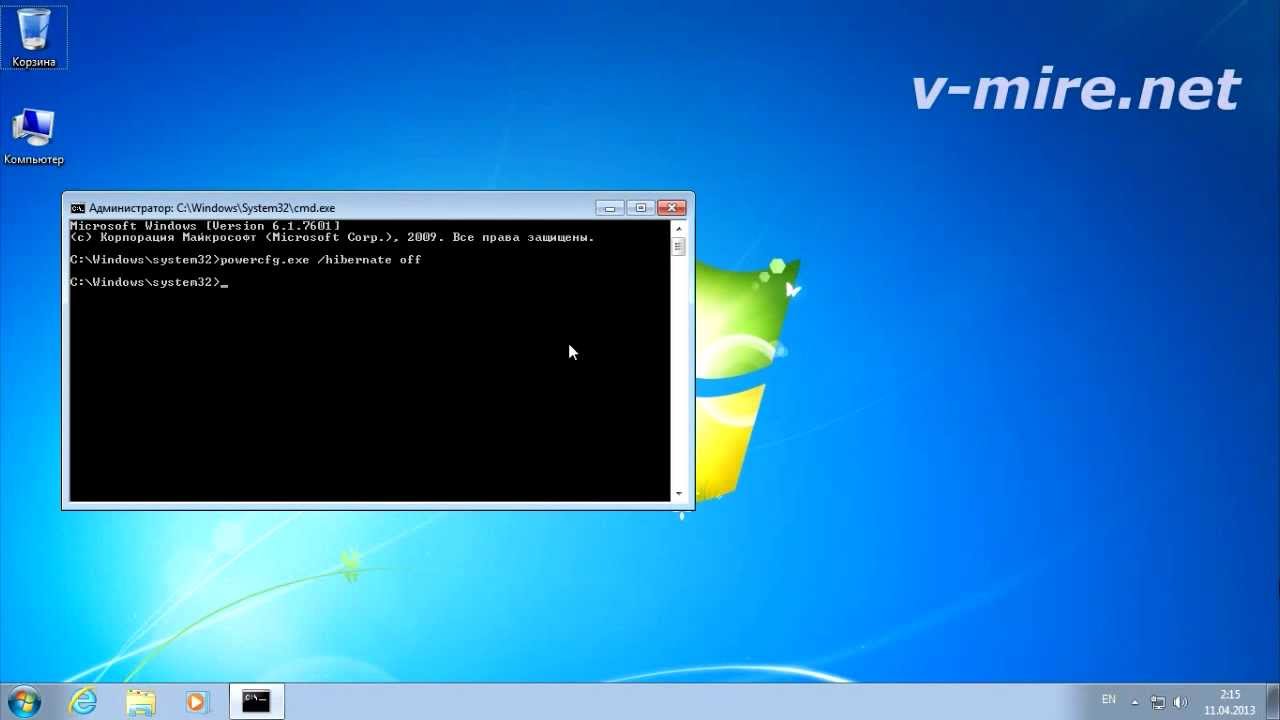Viewport: 1280px width, 720px height.
Task: Open the Windows Start orb
Action: click(x=24, y=701)
